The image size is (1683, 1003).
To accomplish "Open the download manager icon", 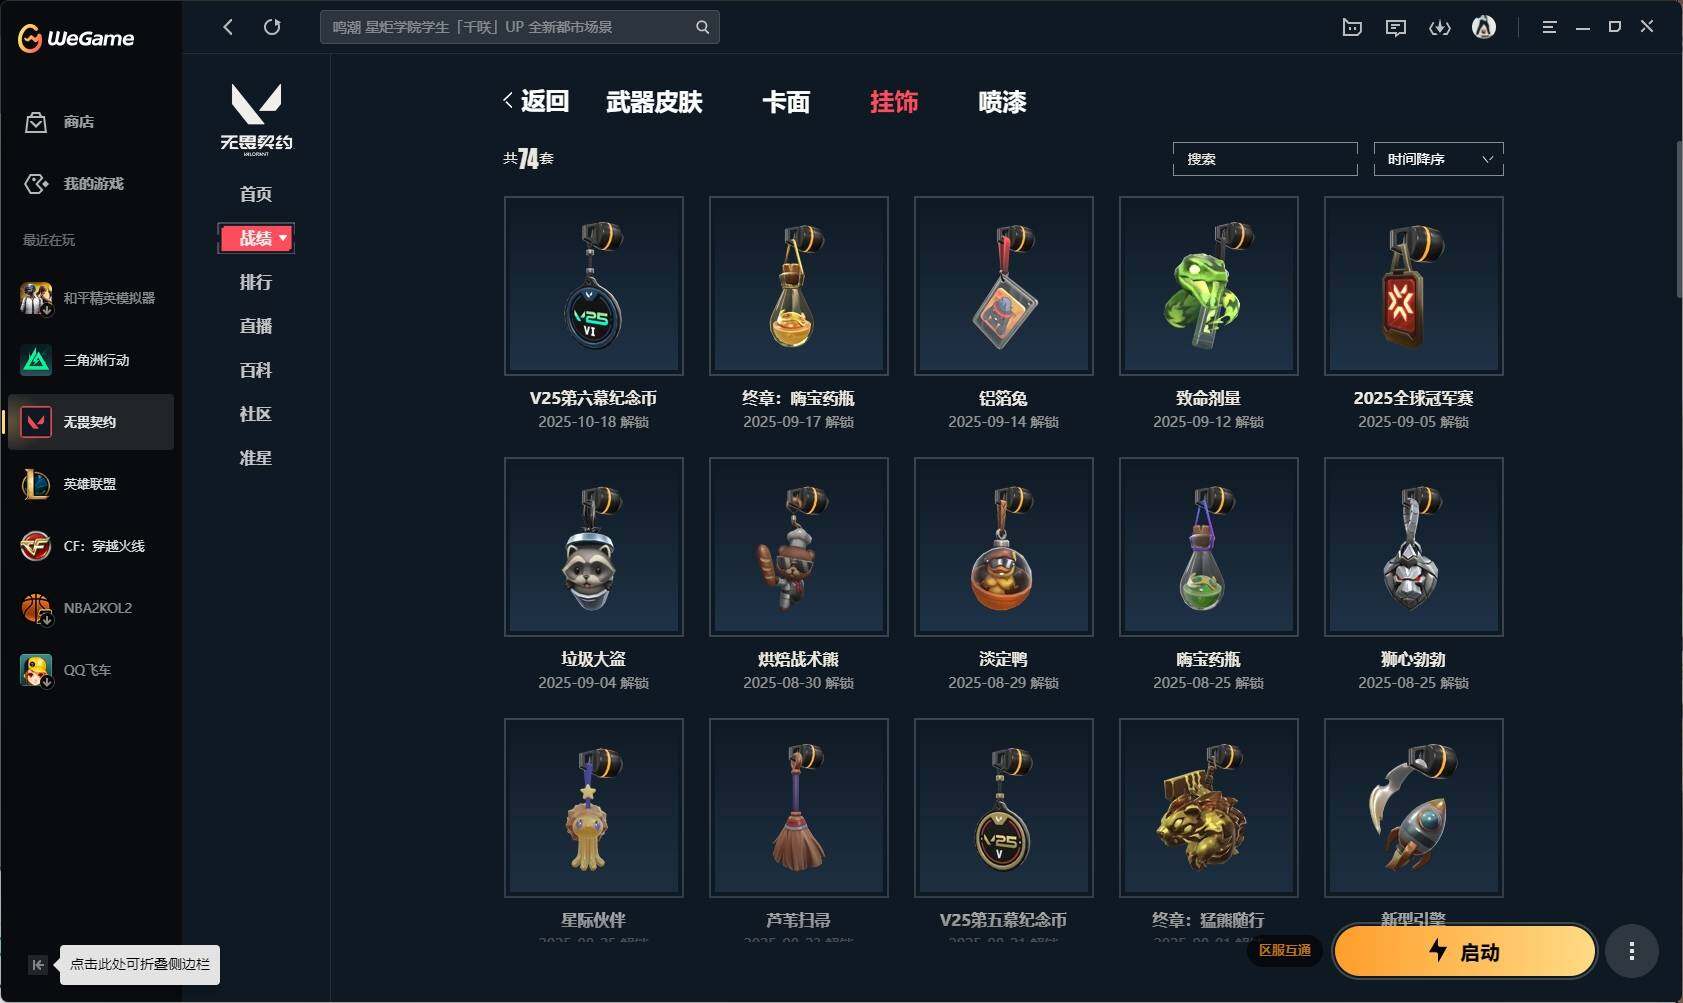I will [x=1440, y=28].
